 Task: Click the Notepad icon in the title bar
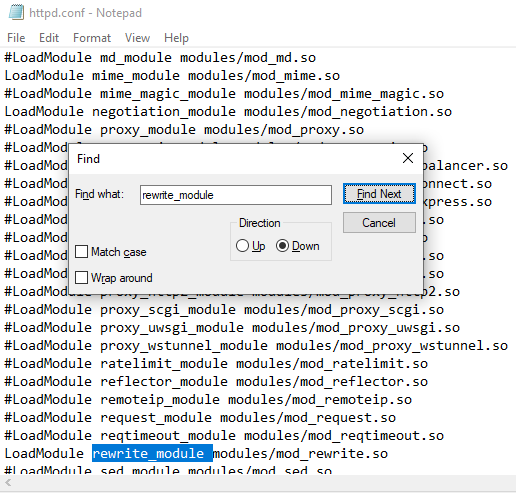pyautogui.click(x=16, y=12)
